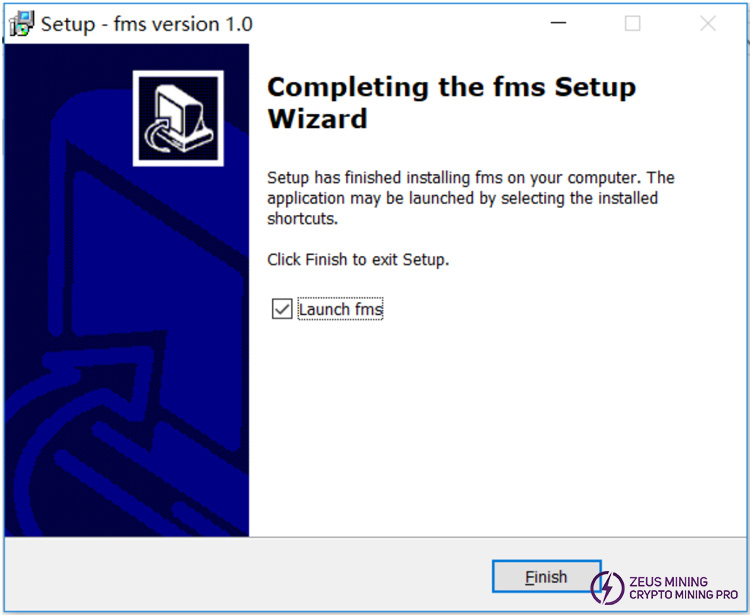This screenshot has width=750, height=615.
Task: Click the computer installer image in banner
Action: [178, 118]
